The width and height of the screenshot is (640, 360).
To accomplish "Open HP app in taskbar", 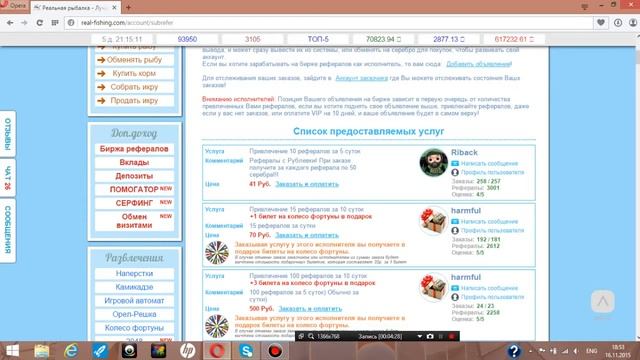I will (187, 351).
